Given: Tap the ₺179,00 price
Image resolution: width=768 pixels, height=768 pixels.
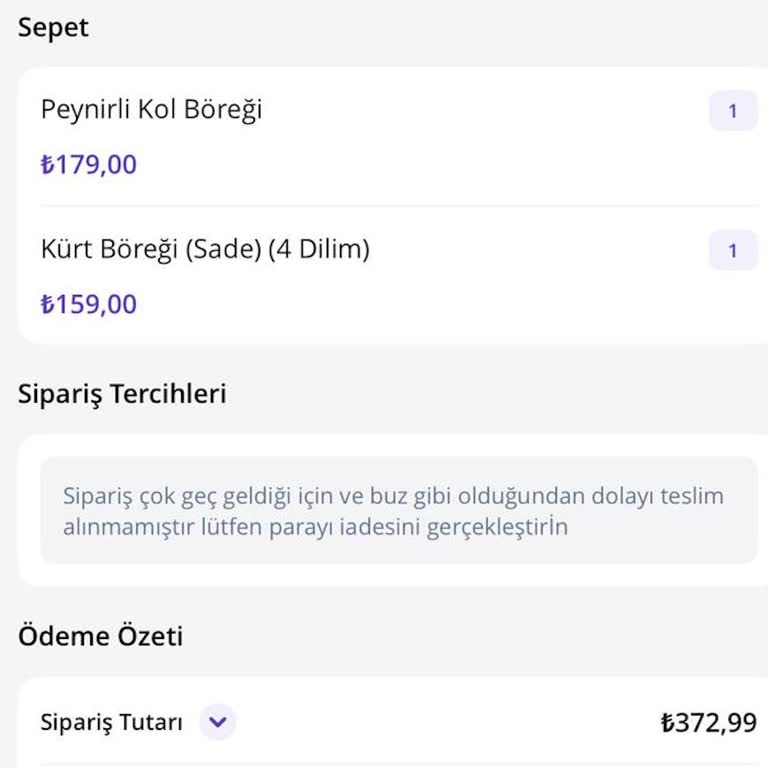Looking at the screenshot, I should [x=89, y=164].
